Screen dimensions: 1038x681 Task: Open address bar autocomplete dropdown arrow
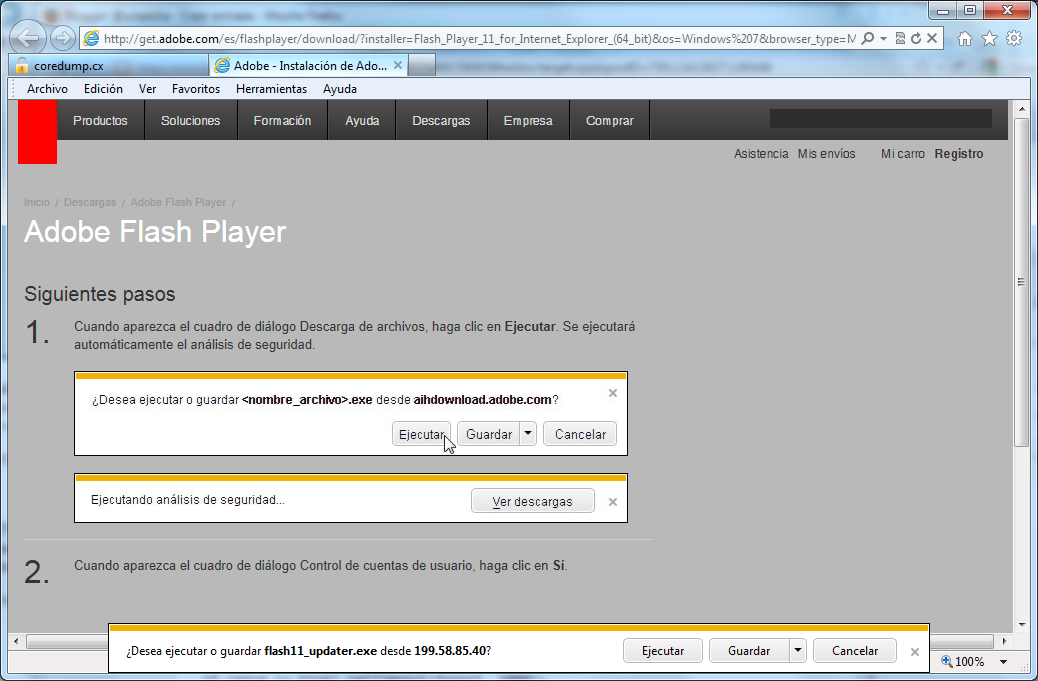click(883, 38)
